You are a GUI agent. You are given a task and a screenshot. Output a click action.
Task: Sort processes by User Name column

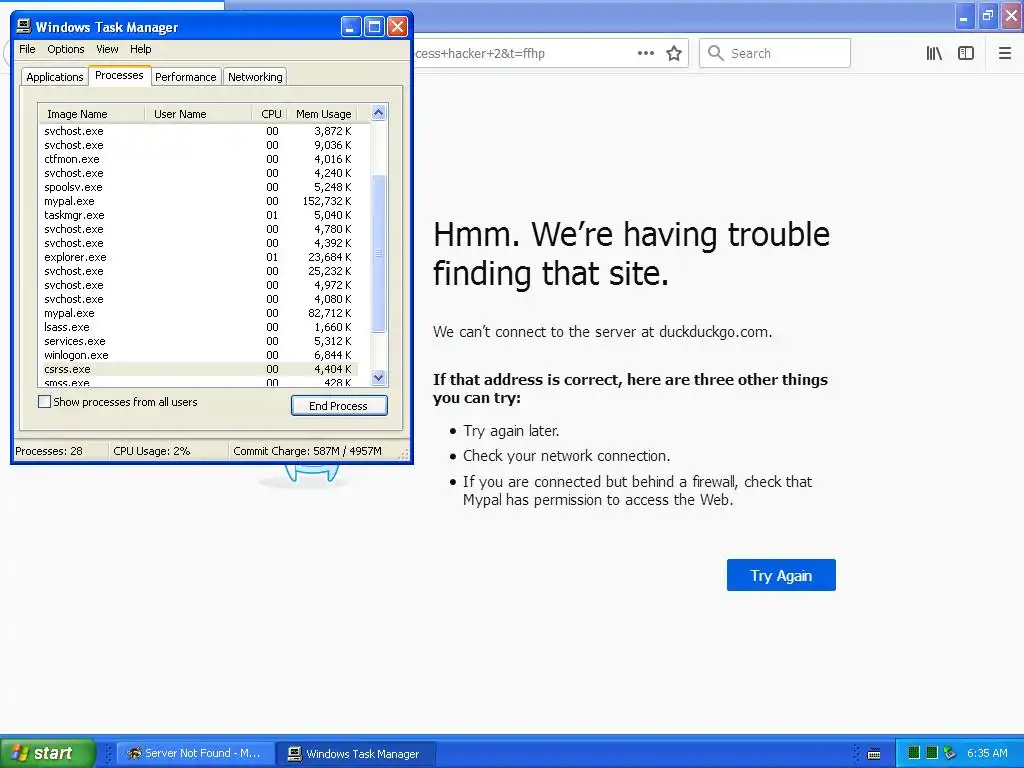[198, 114]
